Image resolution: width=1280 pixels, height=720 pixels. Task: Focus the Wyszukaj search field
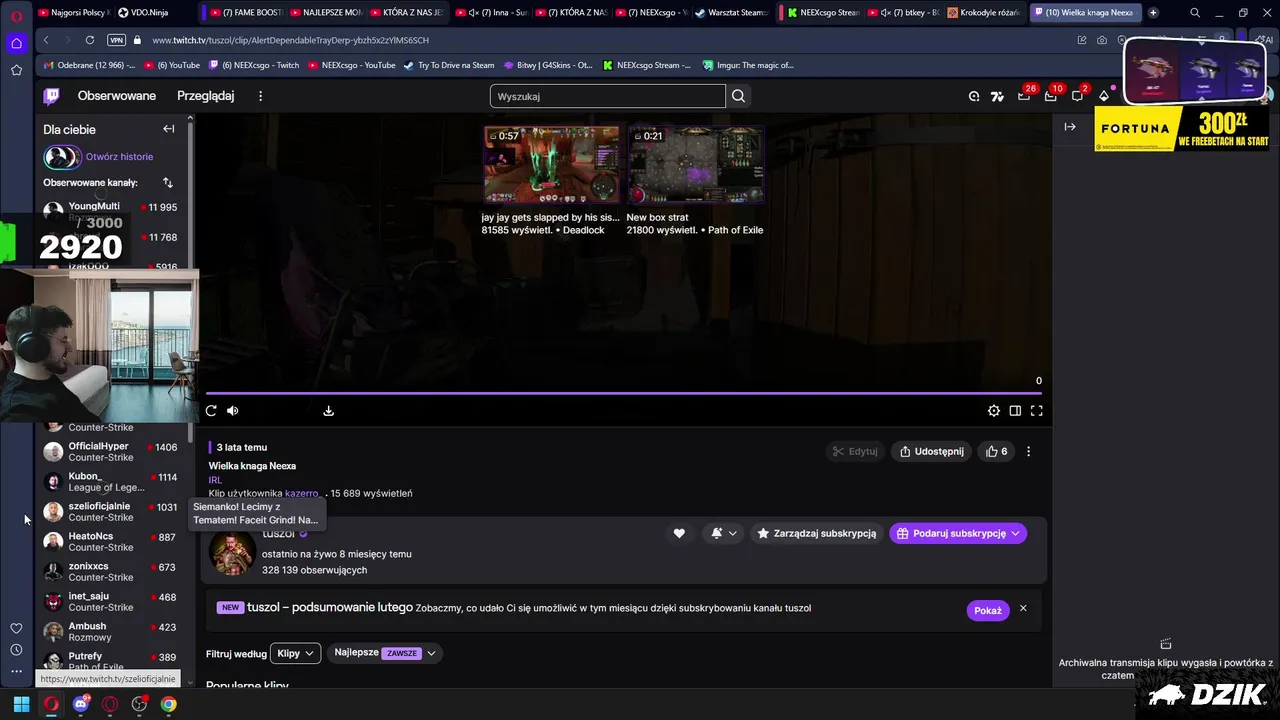[607, 96]
